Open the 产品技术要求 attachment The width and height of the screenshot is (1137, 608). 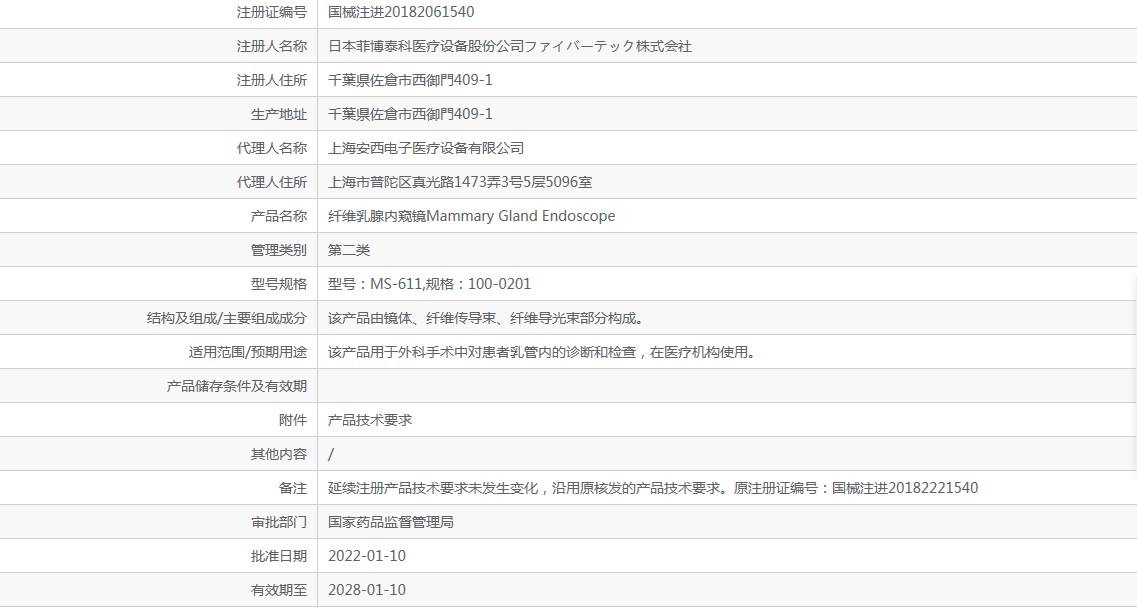tap(370, 420)
